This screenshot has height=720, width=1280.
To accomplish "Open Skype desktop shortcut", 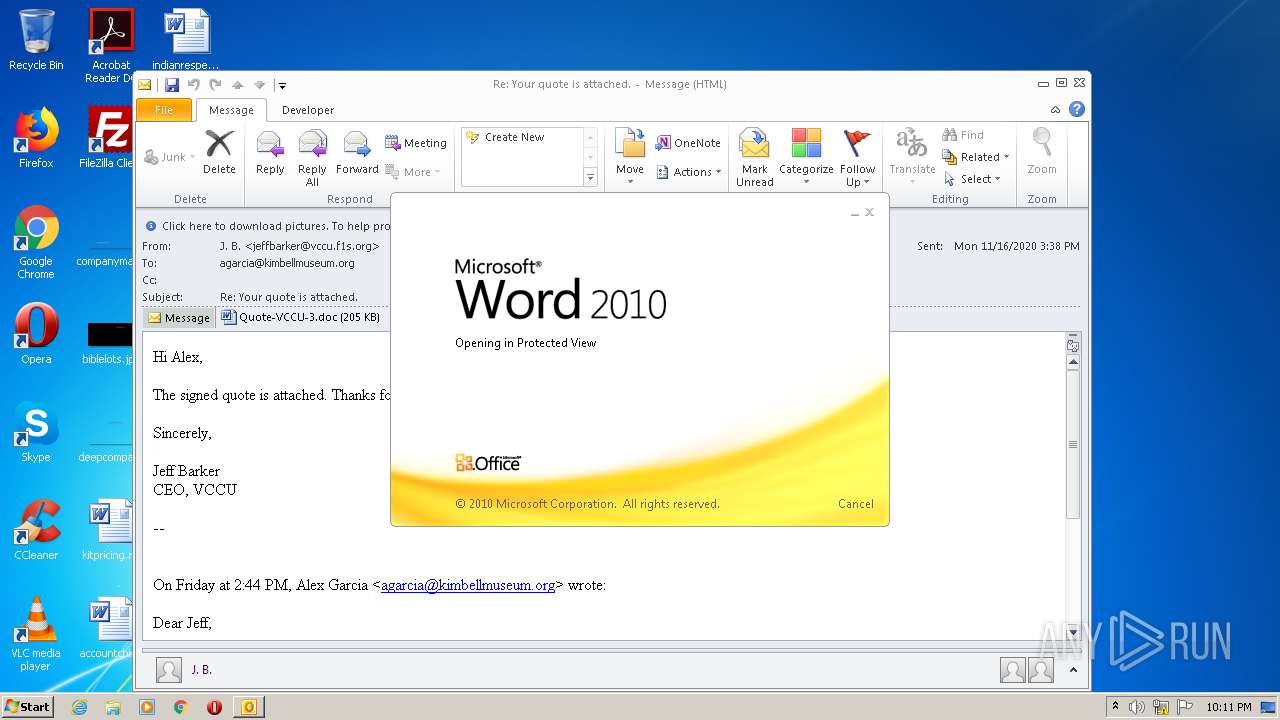I will point(36,432).
